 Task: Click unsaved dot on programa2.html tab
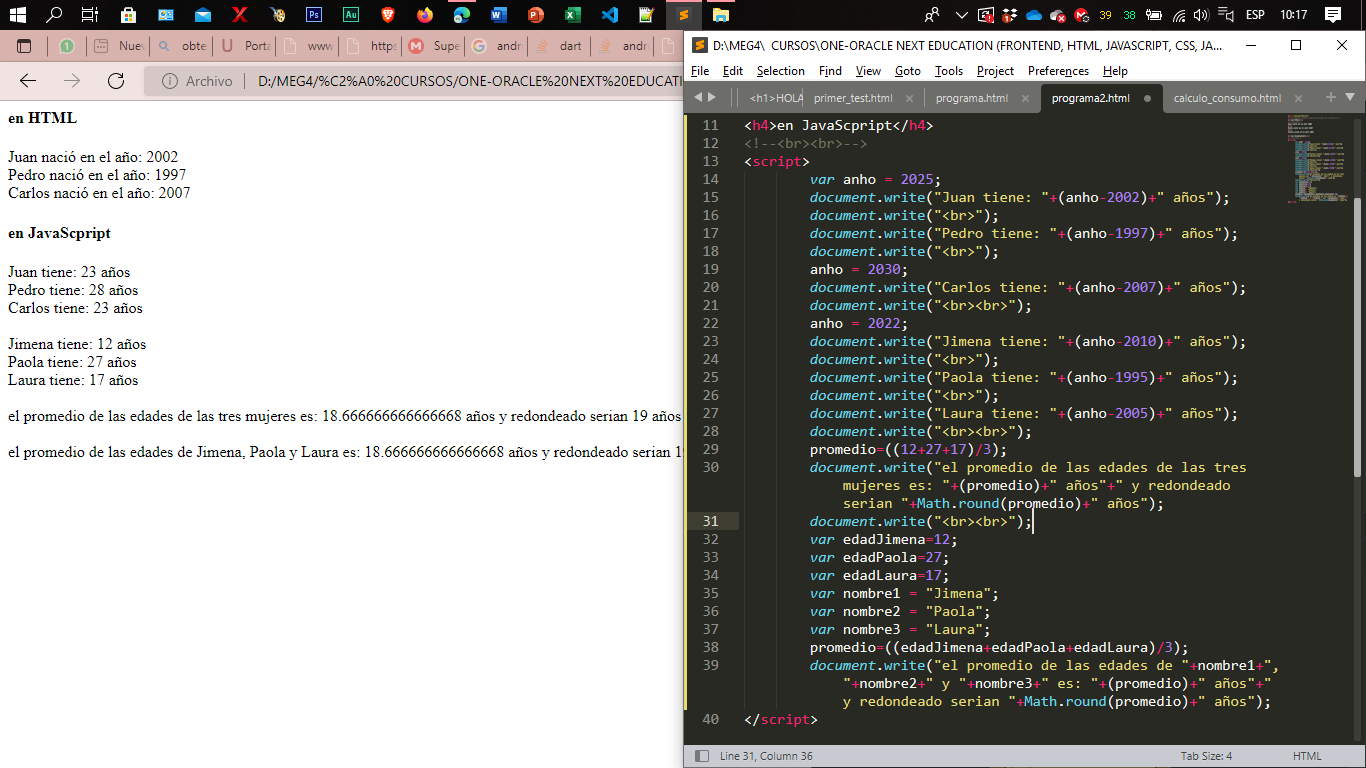click(x=1147, y=98)
